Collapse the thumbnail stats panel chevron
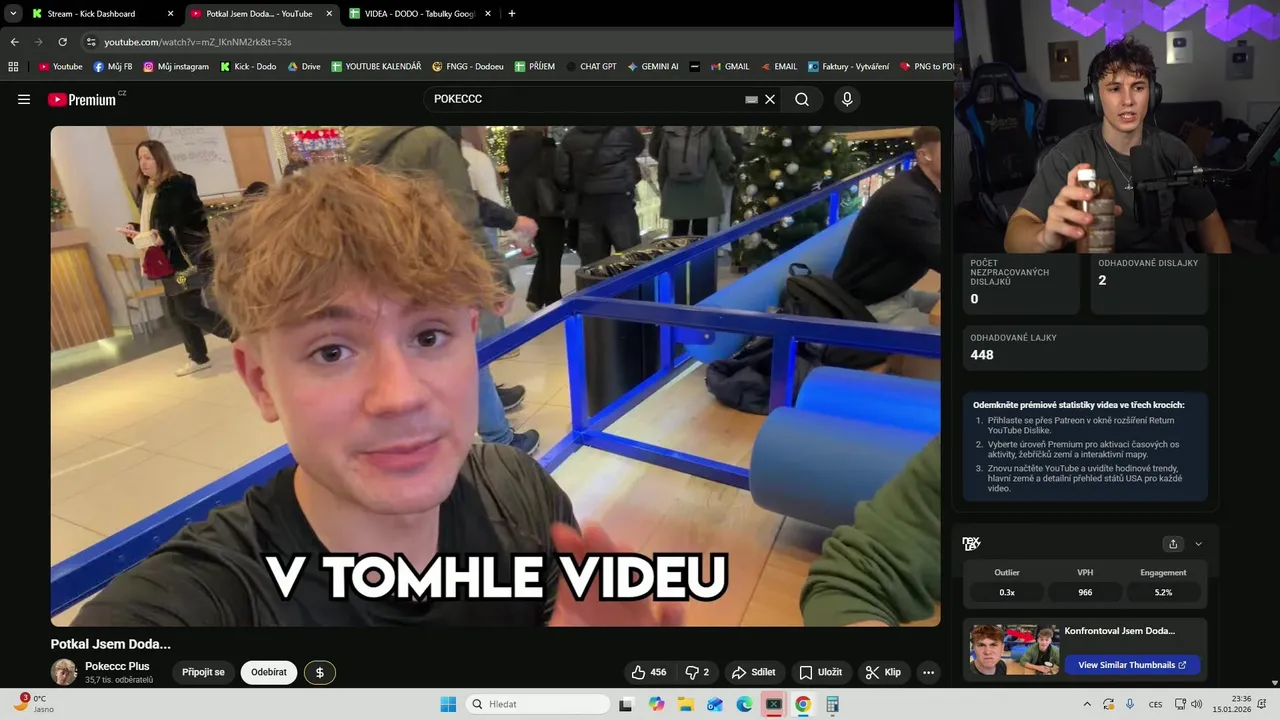Image resolution: width=1280 pixels, height=720 pixels. click(1198, 544)
